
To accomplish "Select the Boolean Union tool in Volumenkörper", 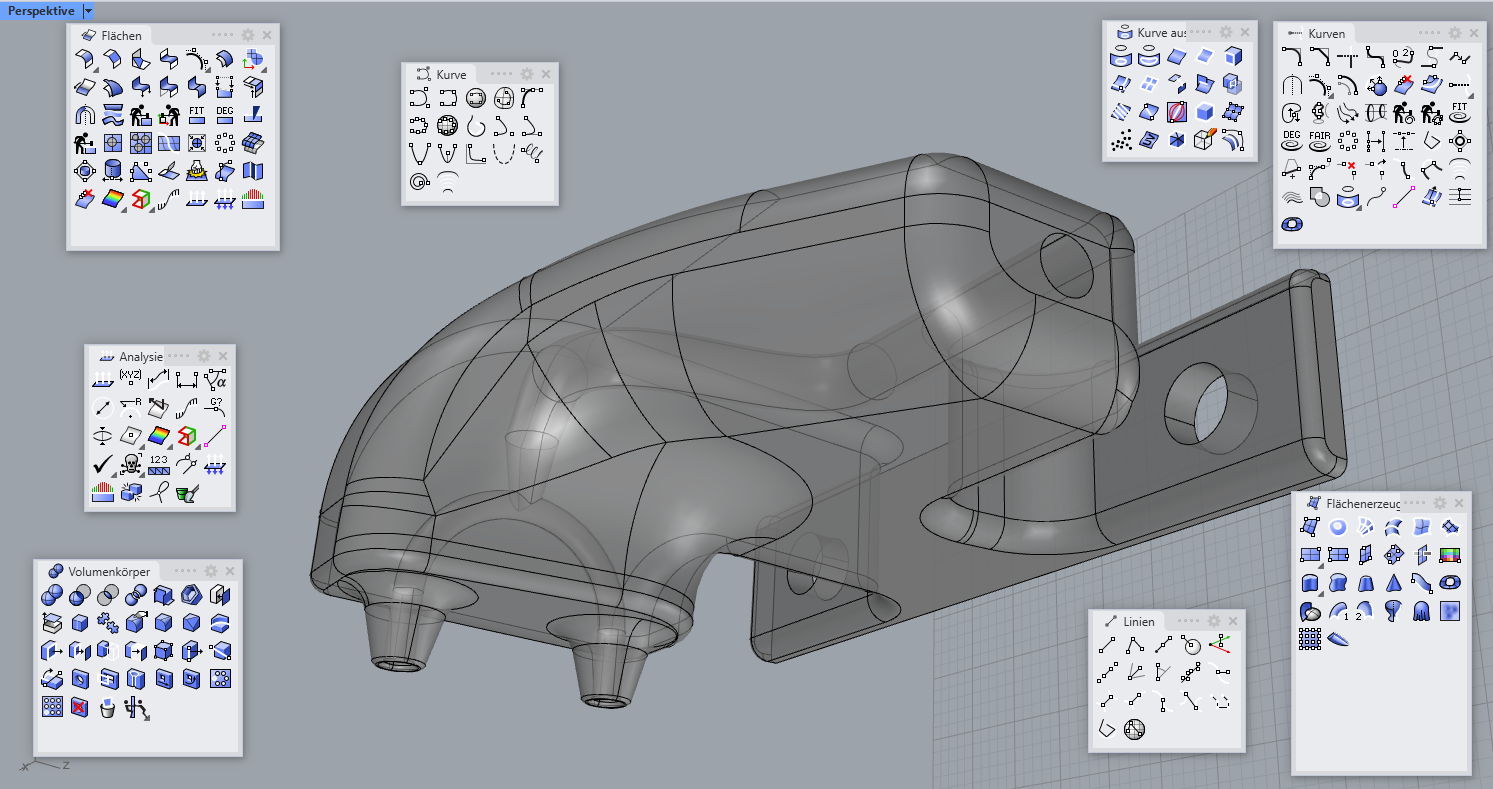I will point(53,597).
